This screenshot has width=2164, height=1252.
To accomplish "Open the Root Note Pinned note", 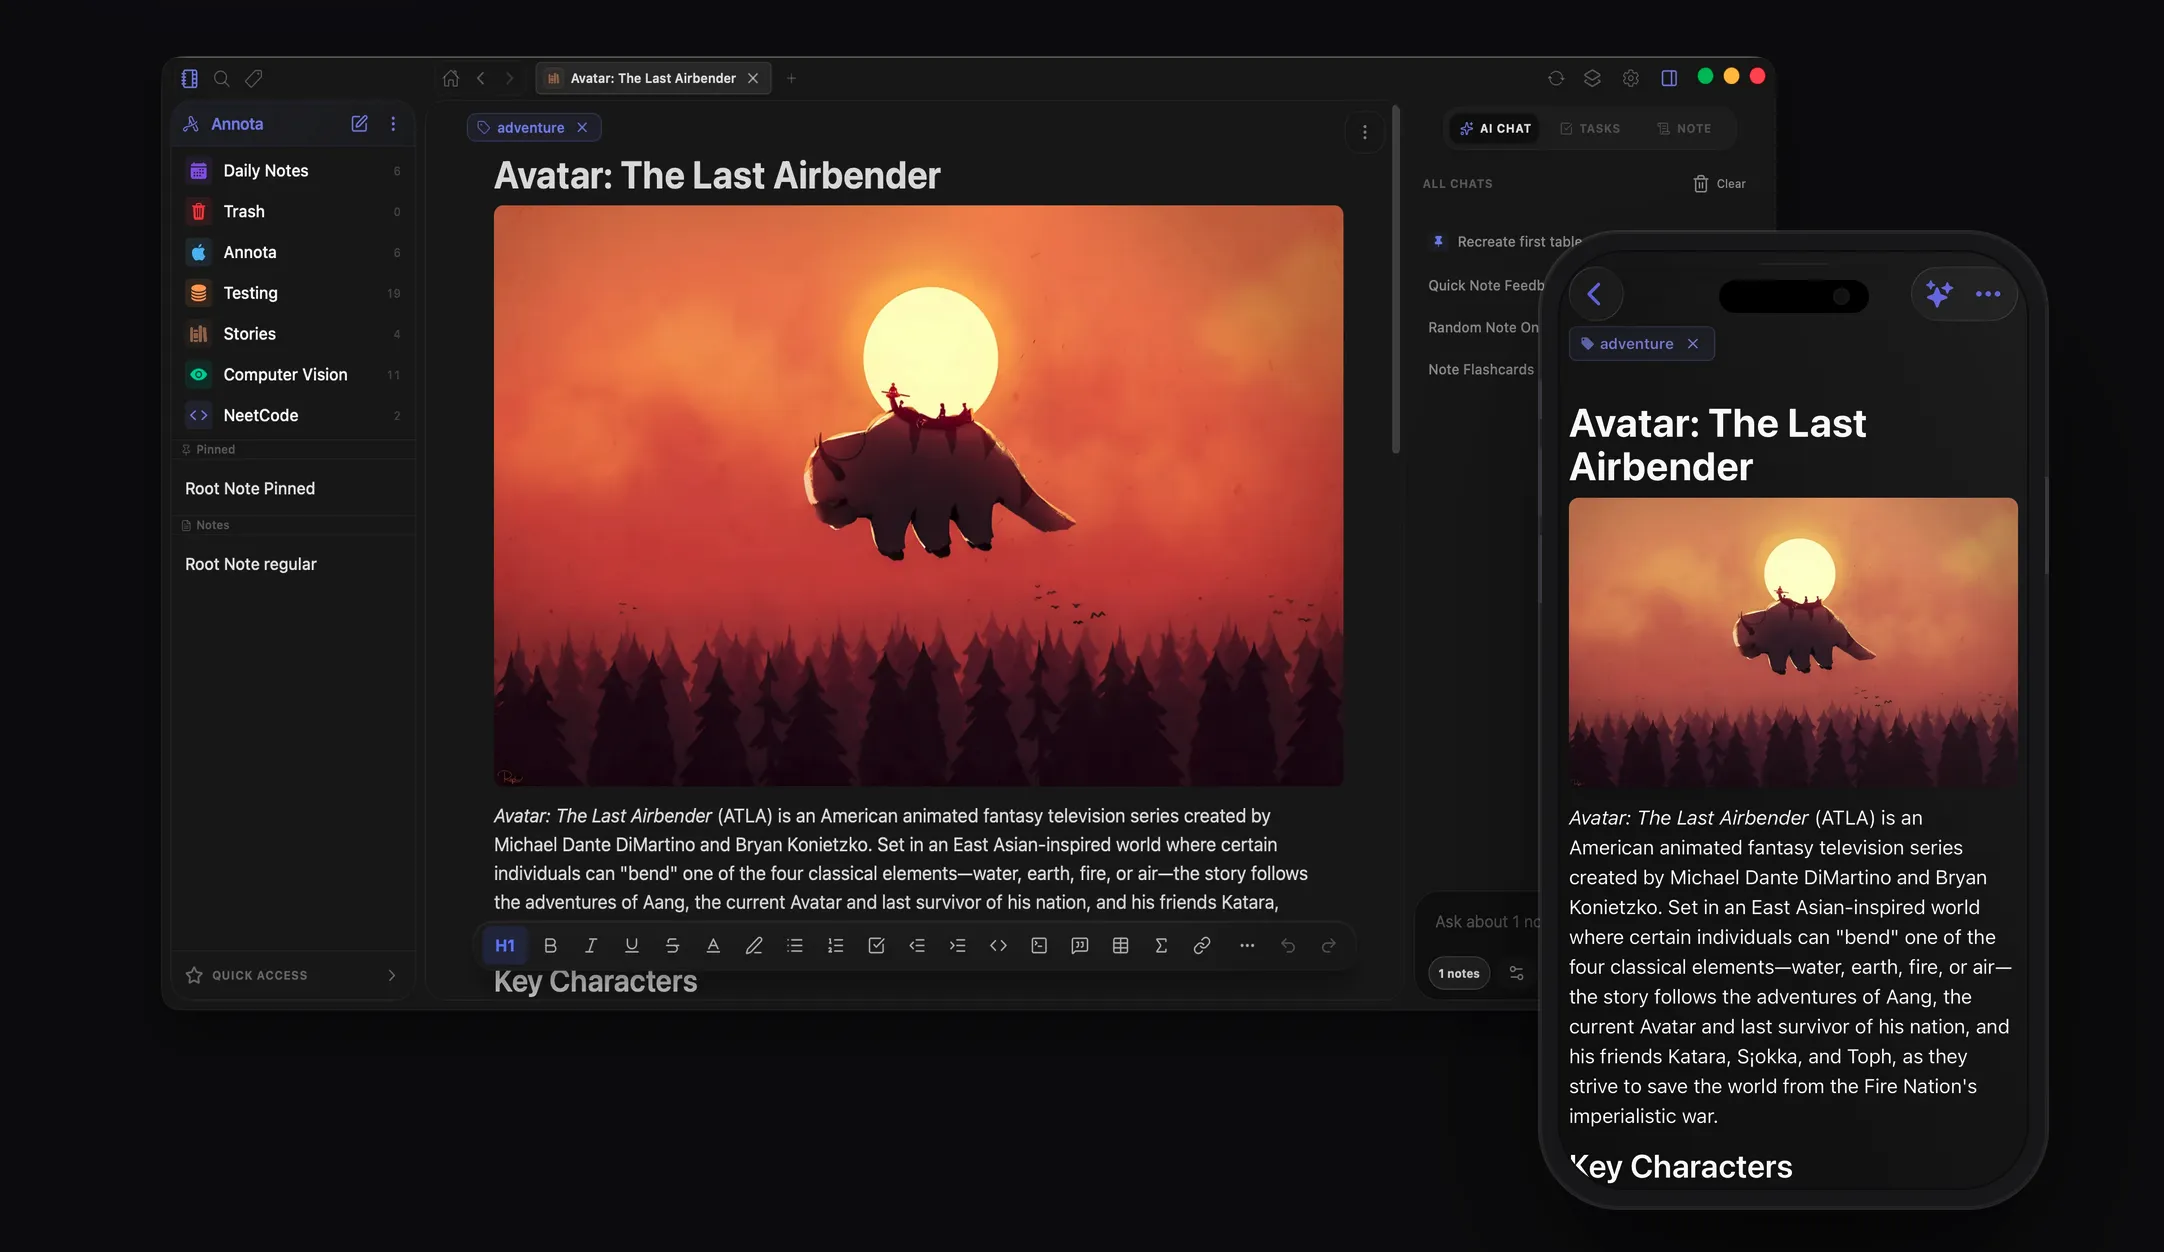I will coord(292,489).
